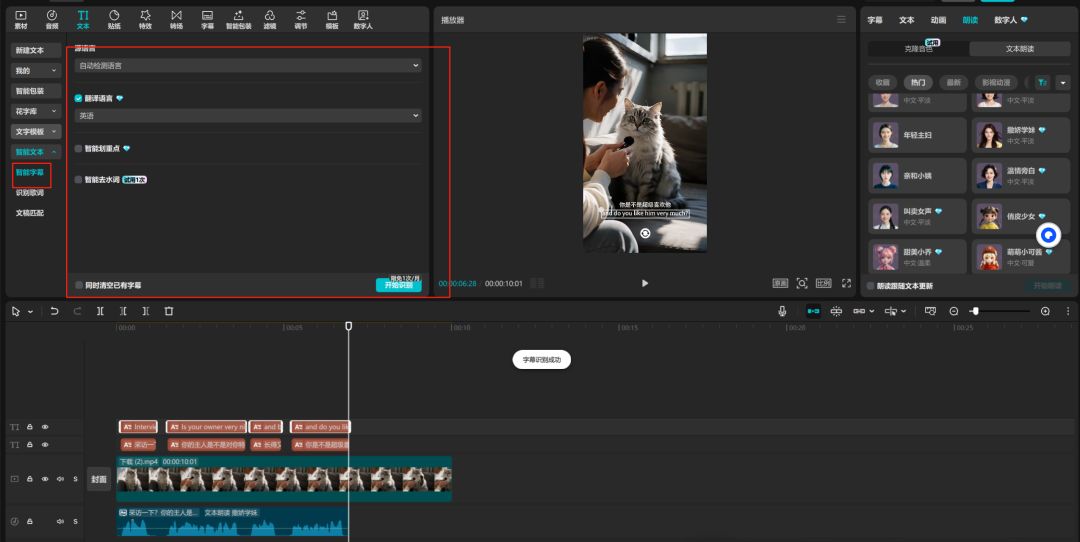
Task: Click the timeline zoom-in magnifier icon
Action: point(1045,311)
